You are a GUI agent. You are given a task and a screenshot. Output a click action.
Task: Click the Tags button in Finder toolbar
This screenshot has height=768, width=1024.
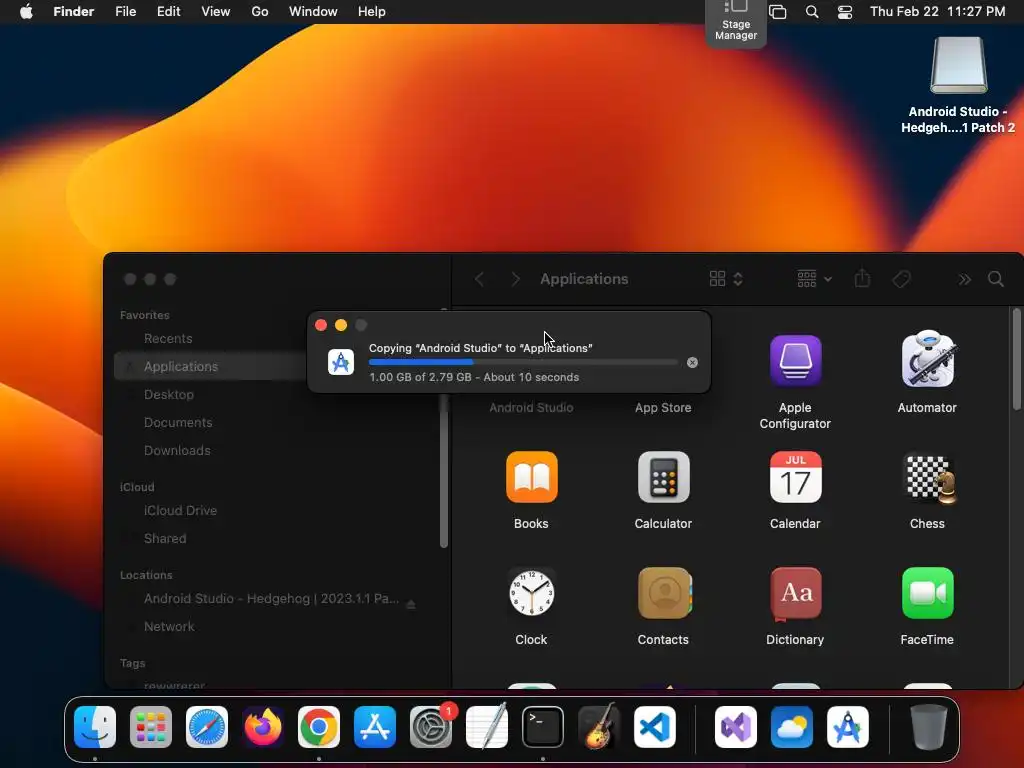point(901,279)
